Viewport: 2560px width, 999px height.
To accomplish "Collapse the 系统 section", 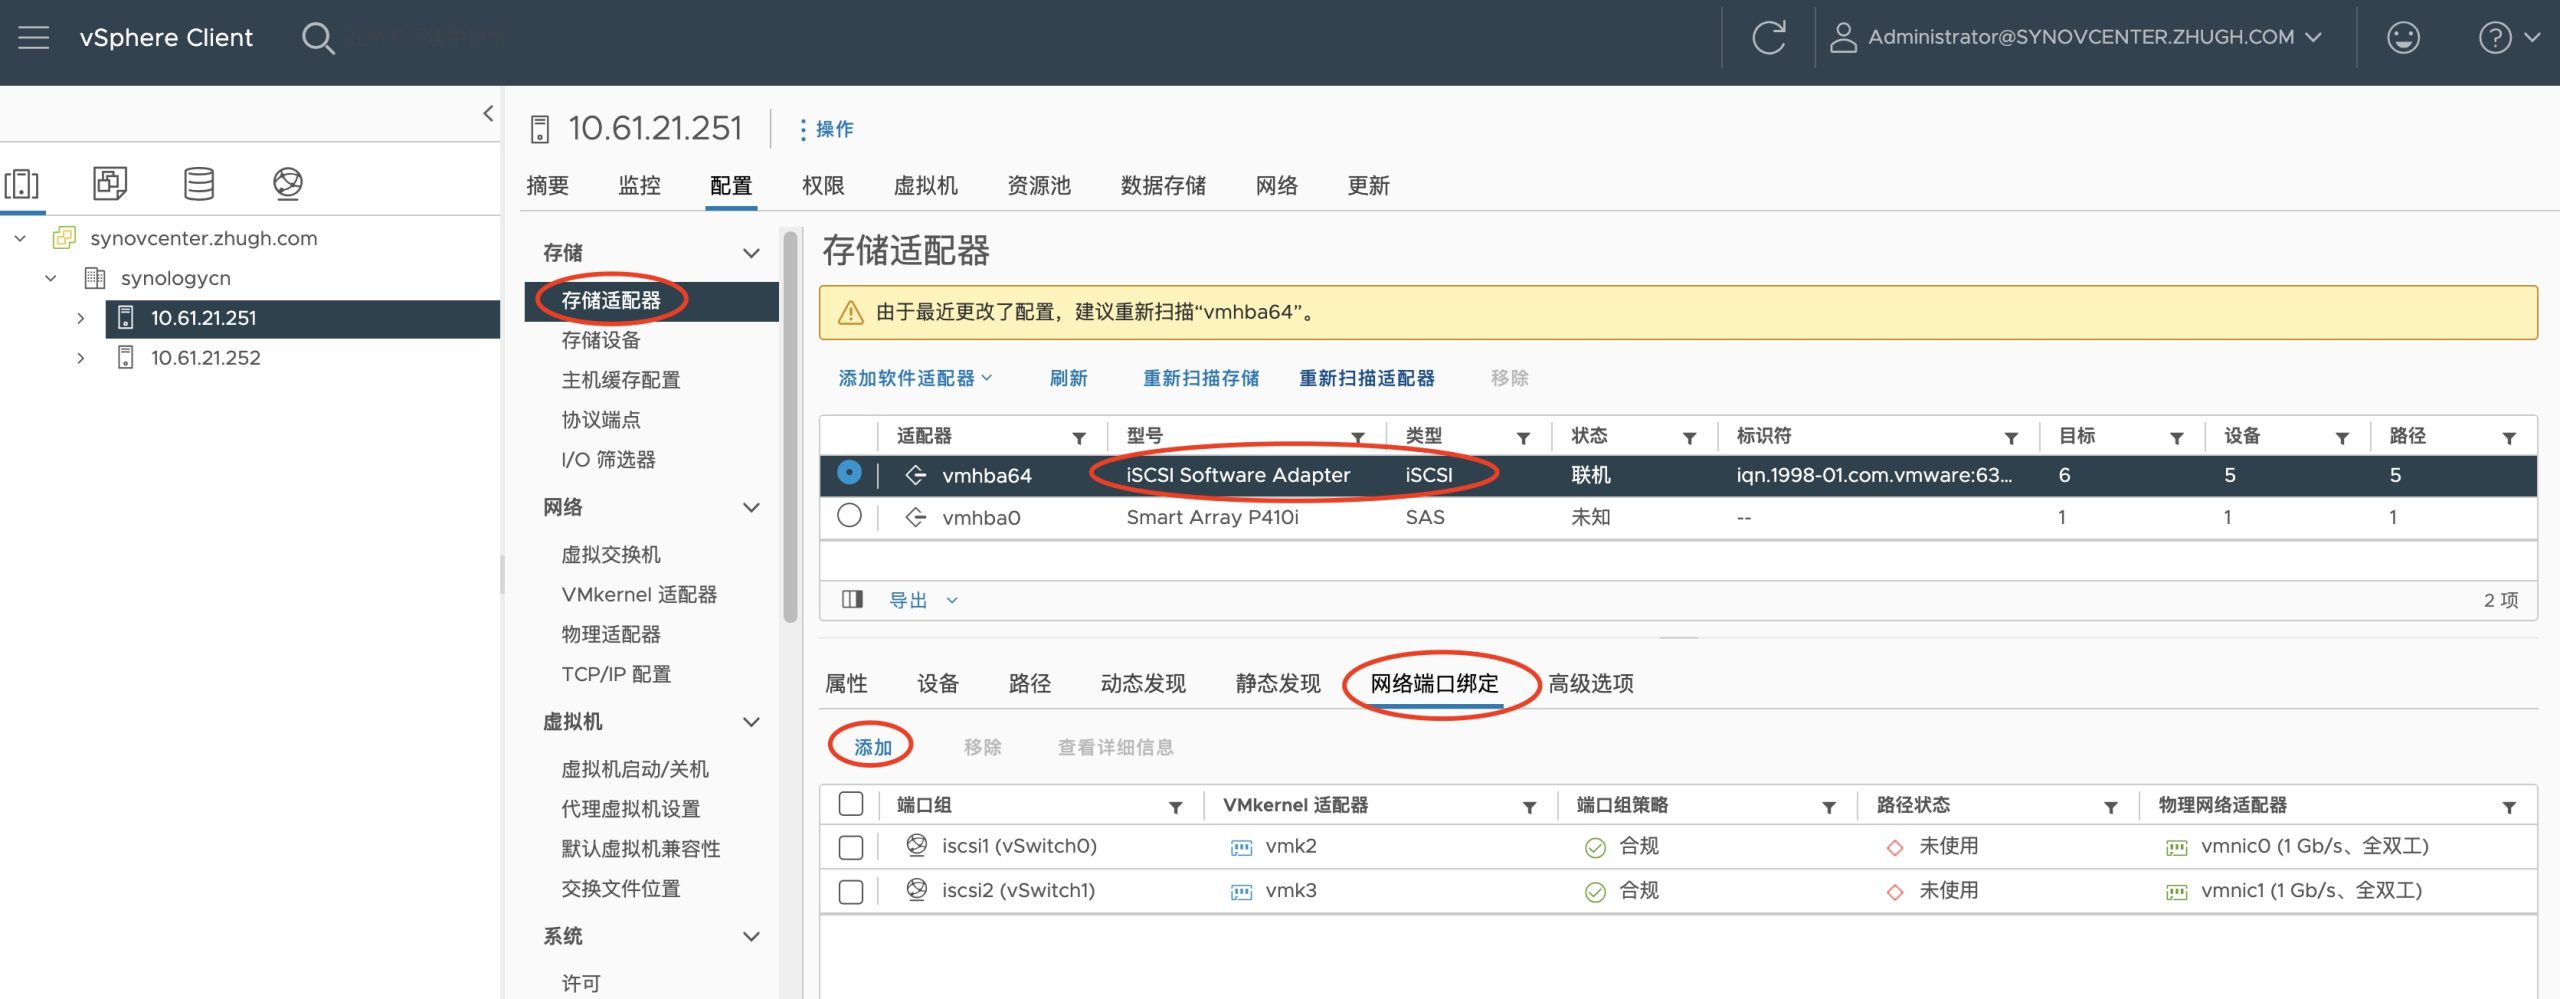I will (751, 936).
